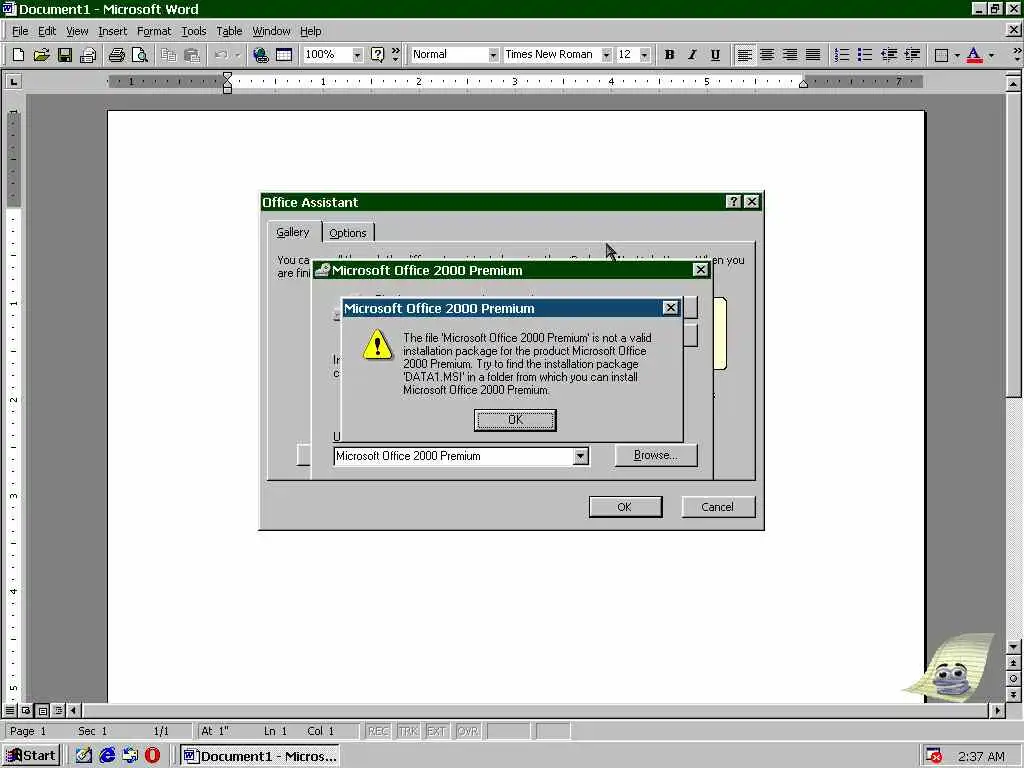Switch to Normal View button at bottom-left
Viewport: 1024px width, 768px height.
pos(10,710)
